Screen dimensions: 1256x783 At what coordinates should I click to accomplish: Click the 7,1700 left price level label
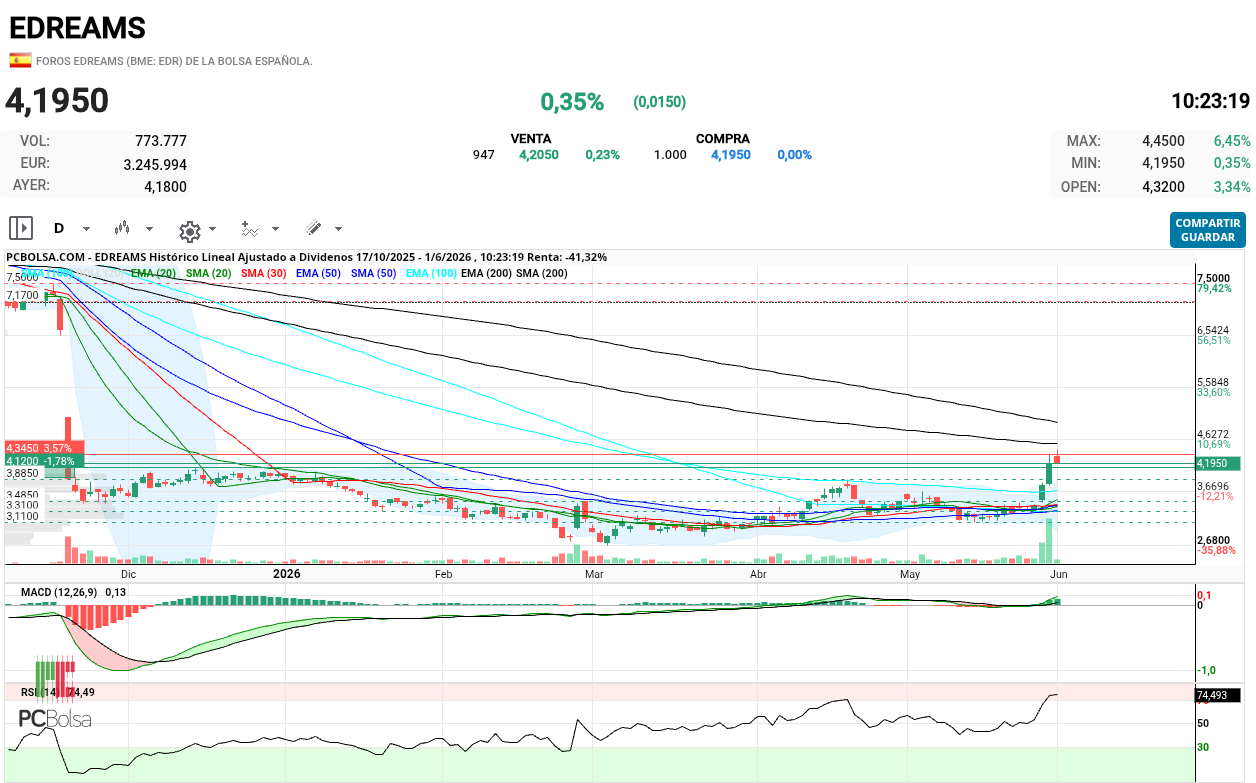(22, 296)
